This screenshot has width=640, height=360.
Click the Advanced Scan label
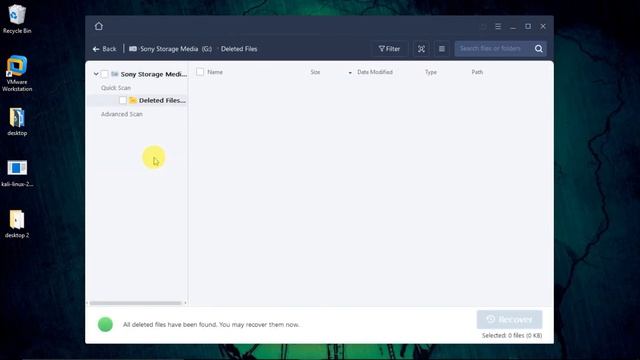point(122,114)
